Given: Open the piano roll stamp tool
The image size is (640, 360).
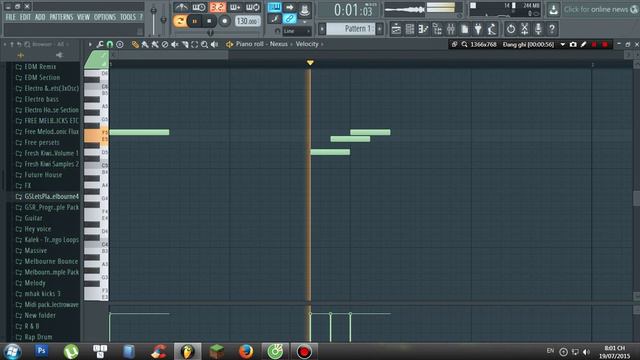Looking at the screenshot, I should 120,44.
